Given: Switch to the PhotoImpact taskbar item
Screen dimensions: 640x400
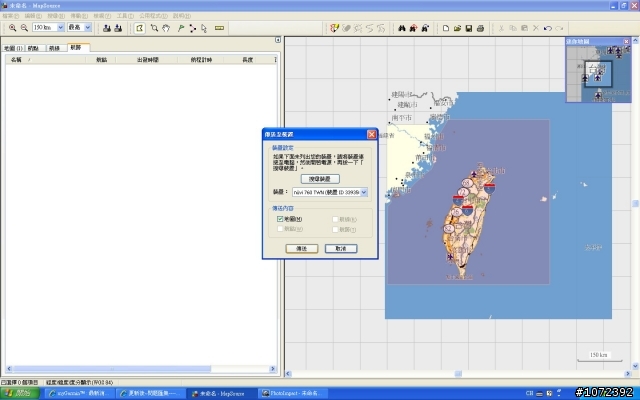Looking at the screenshot, I should pos(294,393).
